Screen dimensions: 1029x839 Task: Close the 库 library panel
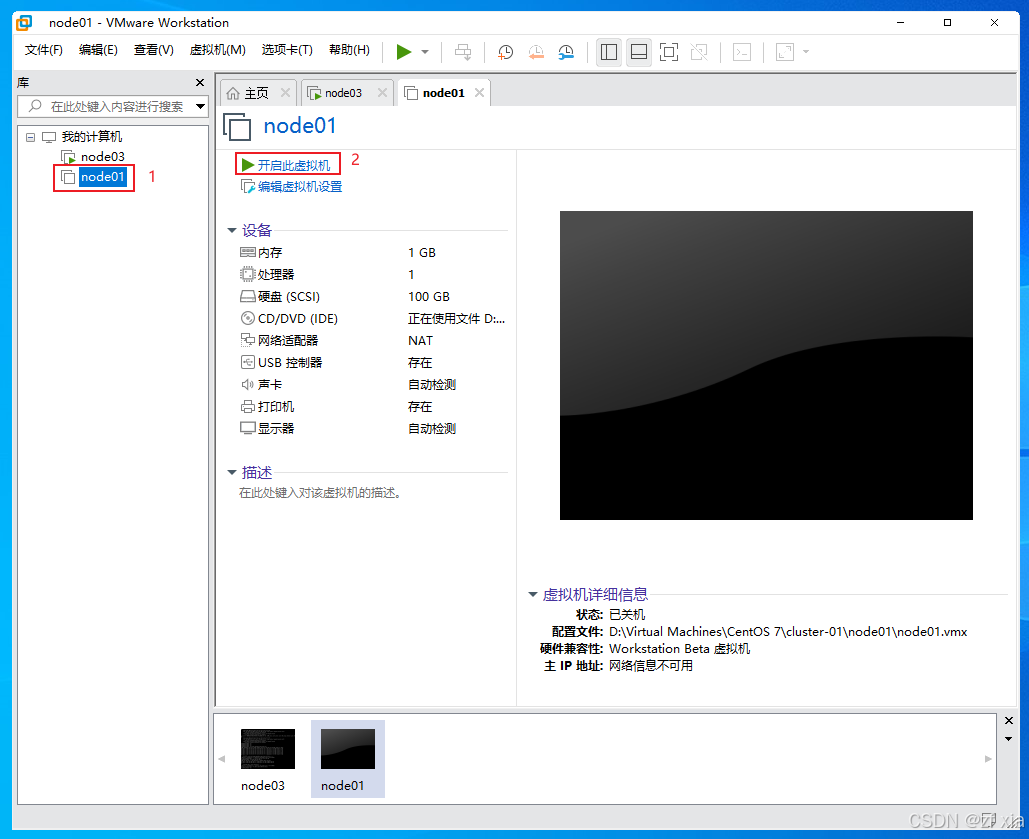(200, 83)
